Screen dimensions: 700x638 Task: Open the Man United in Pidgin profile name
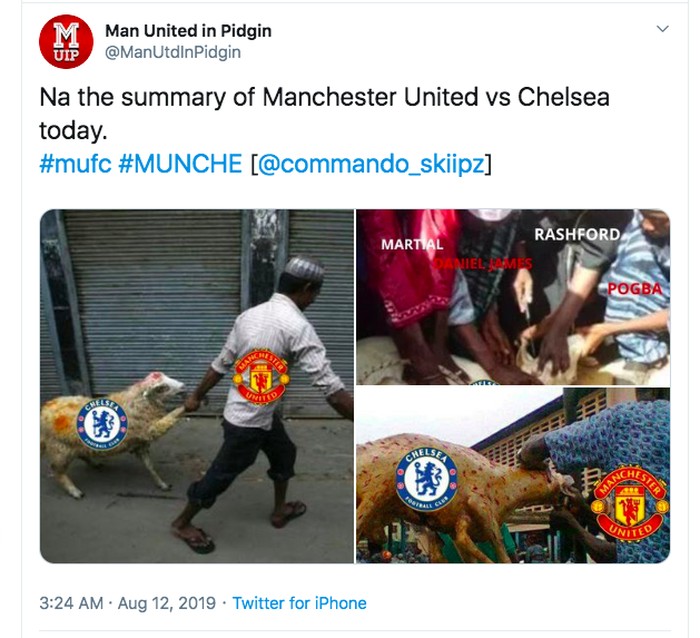(188, 31)
